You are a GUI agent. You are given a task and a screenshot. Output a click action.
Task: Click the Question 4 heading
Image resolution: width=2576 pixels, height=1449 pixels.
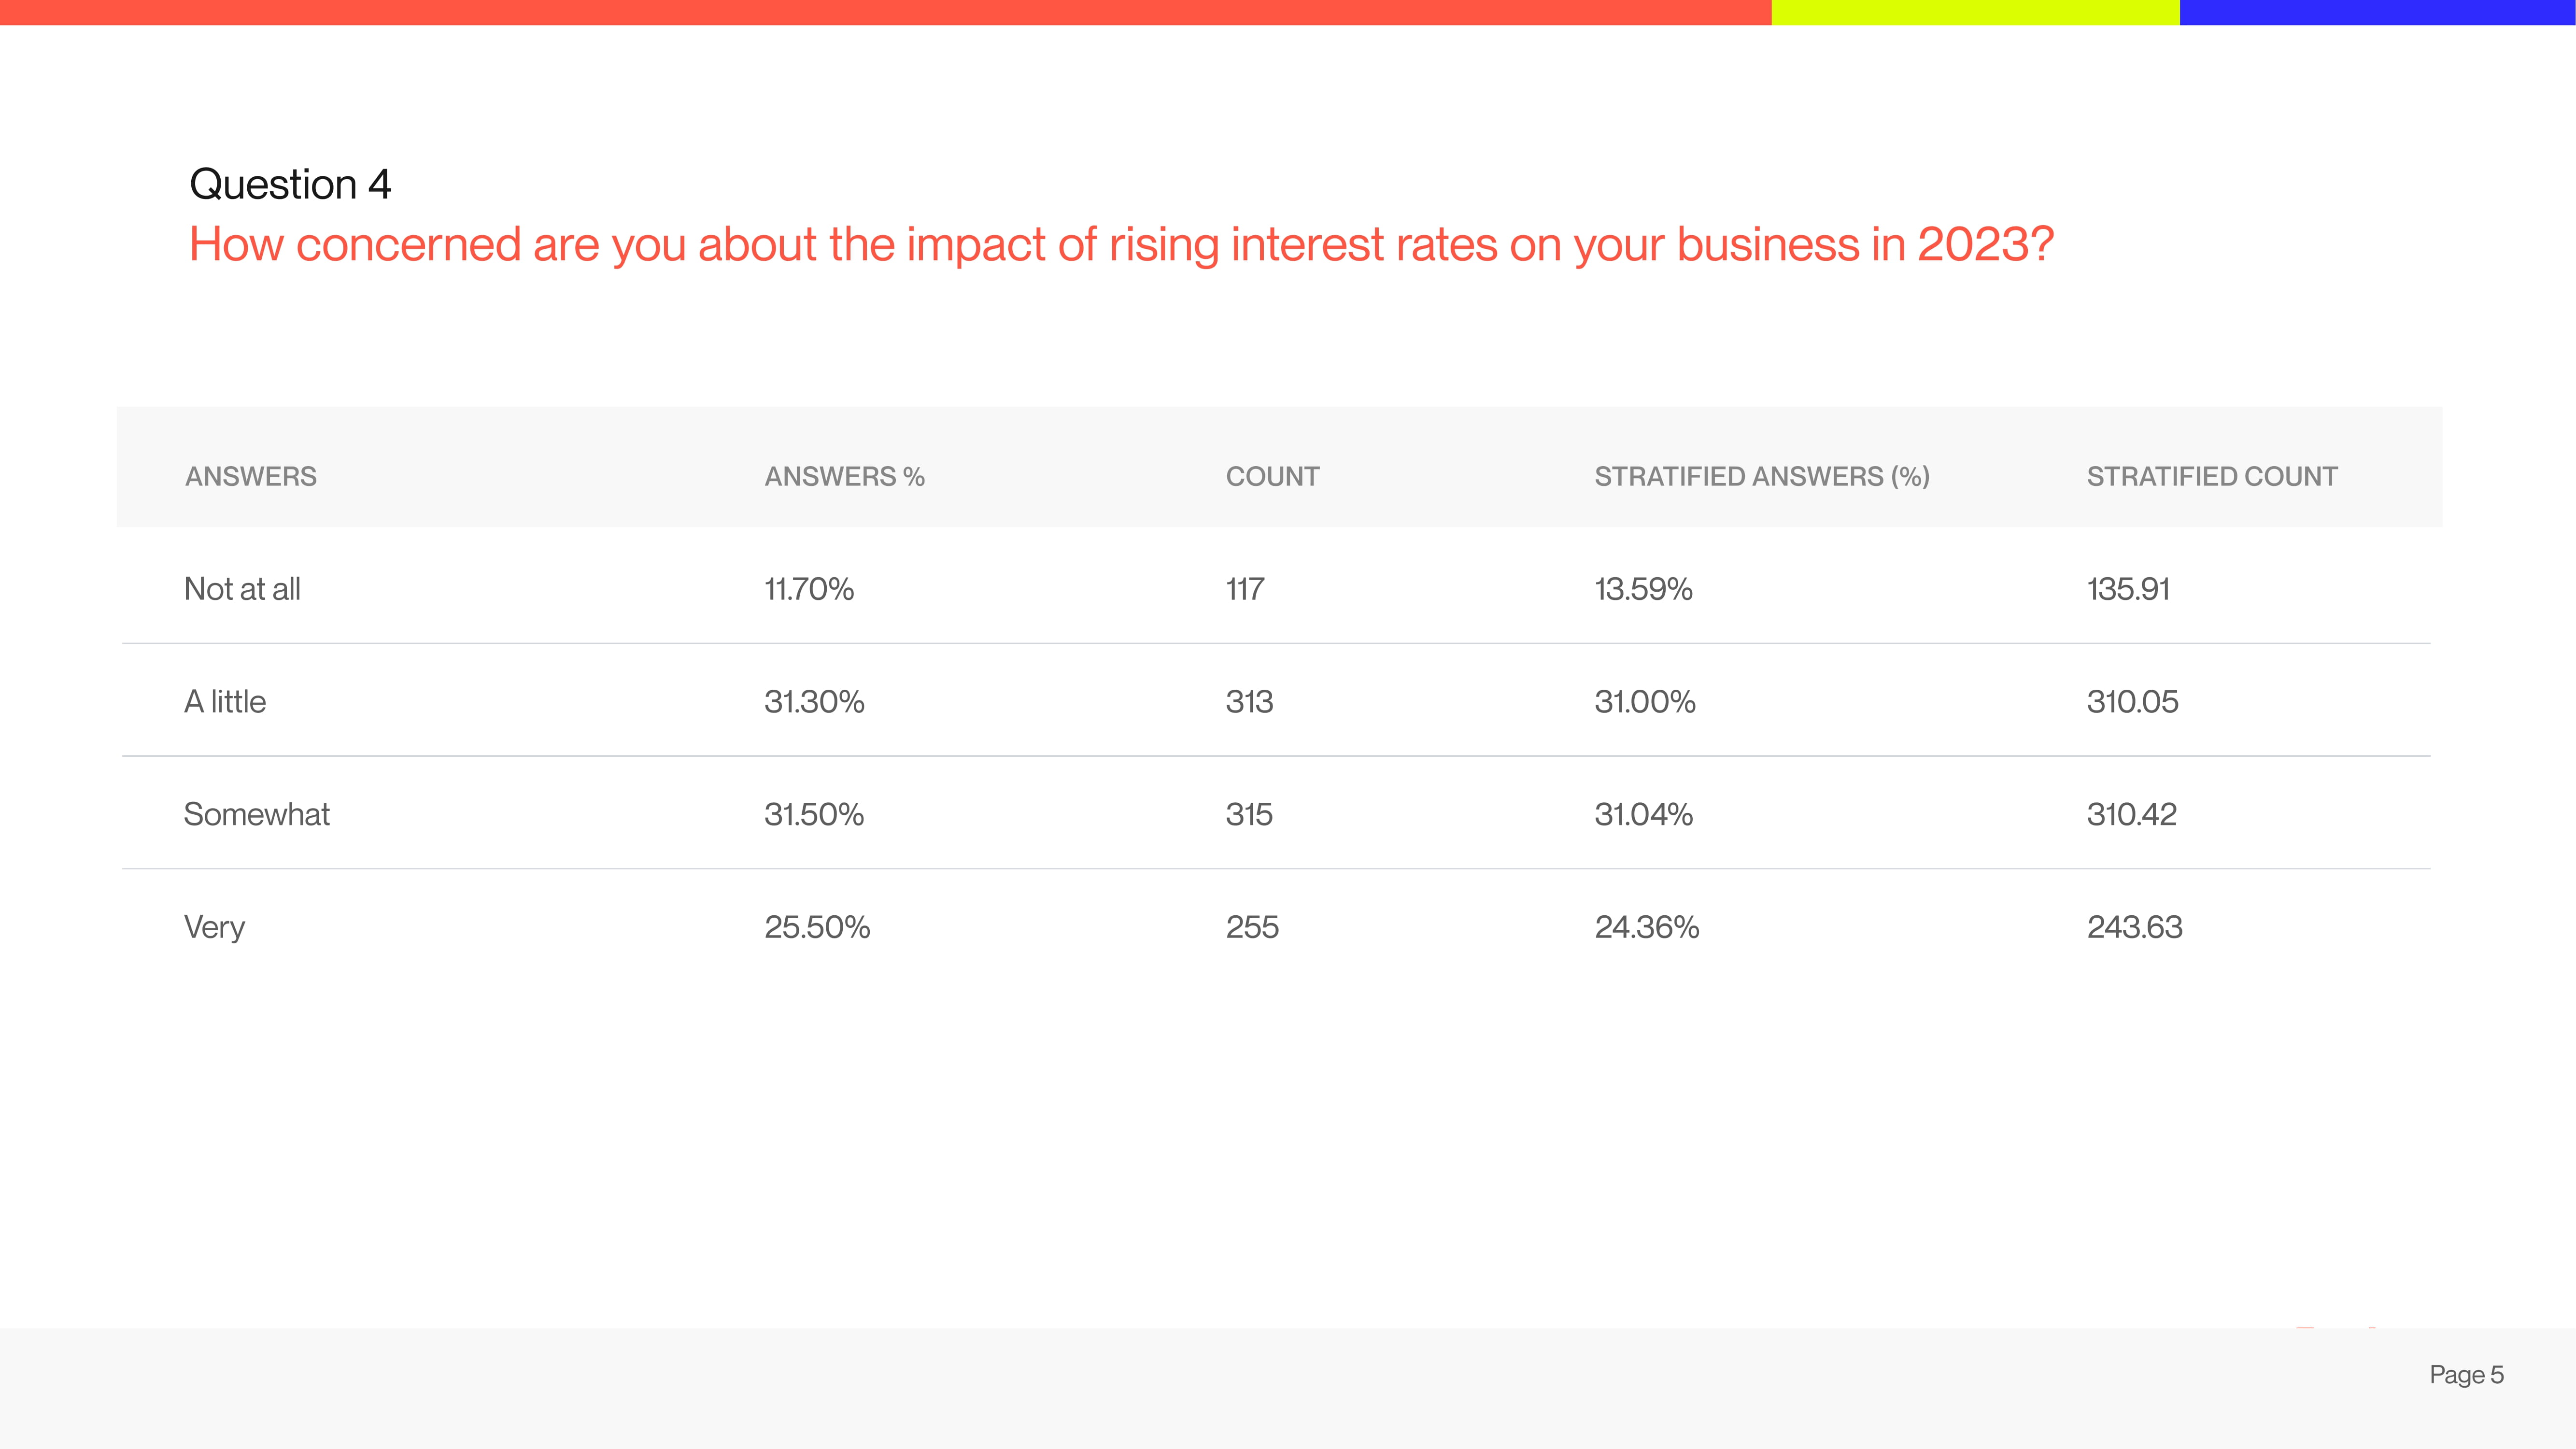(x=290, y=184)
